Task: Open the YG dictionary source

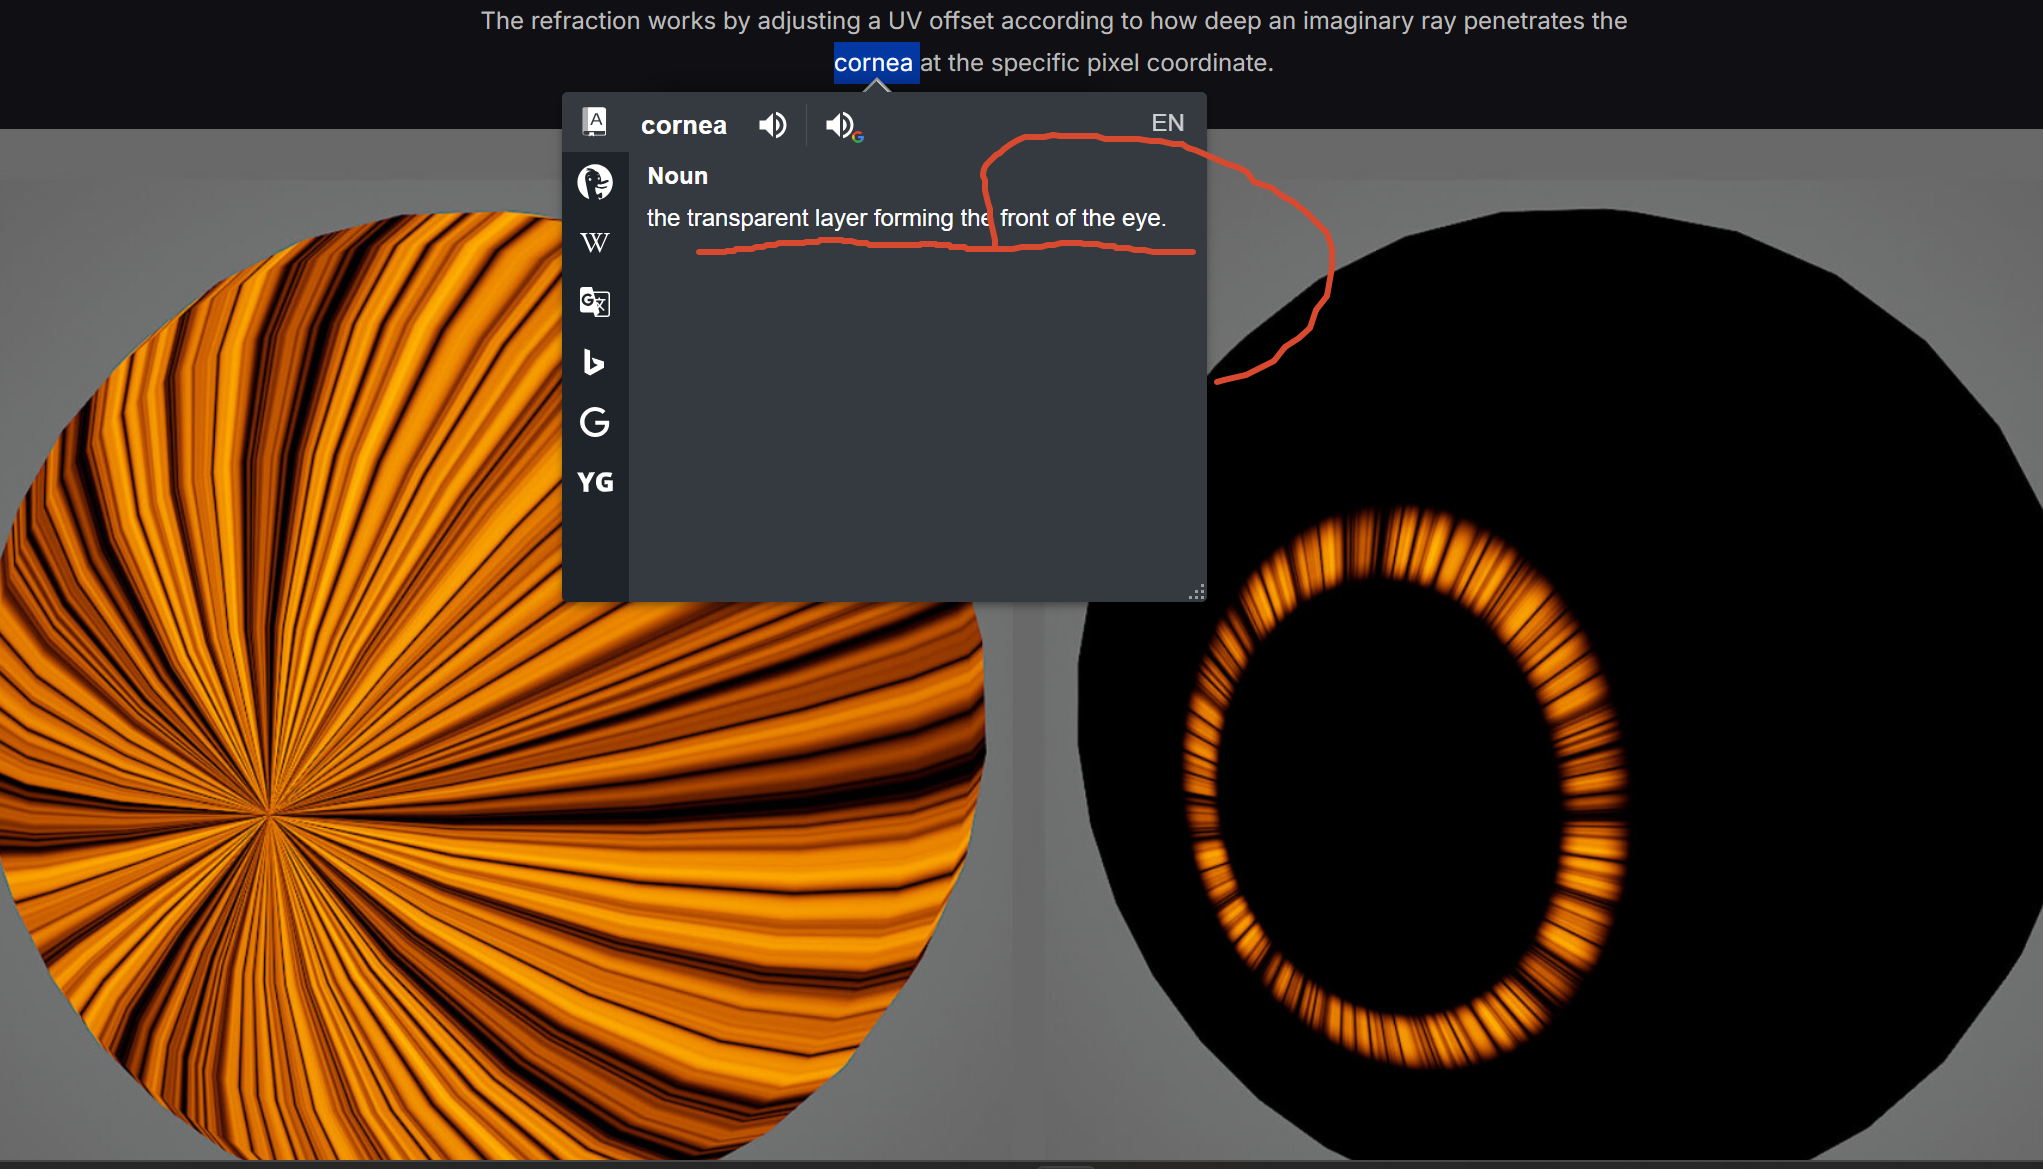Action: tap(595, 482)
